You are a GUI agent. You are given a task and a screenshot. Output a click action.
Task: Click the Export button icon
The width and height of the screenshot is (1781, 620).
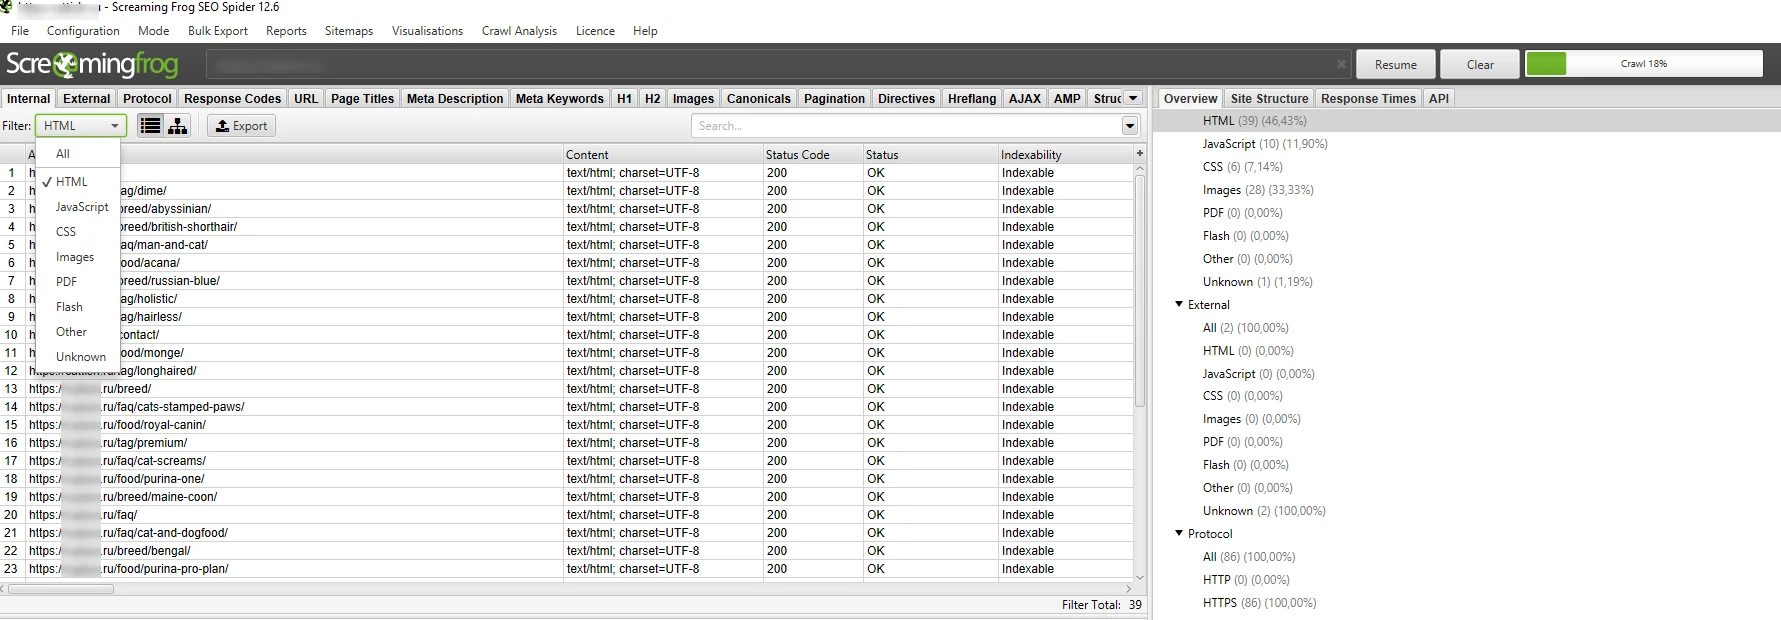click(x=223, y=126)
